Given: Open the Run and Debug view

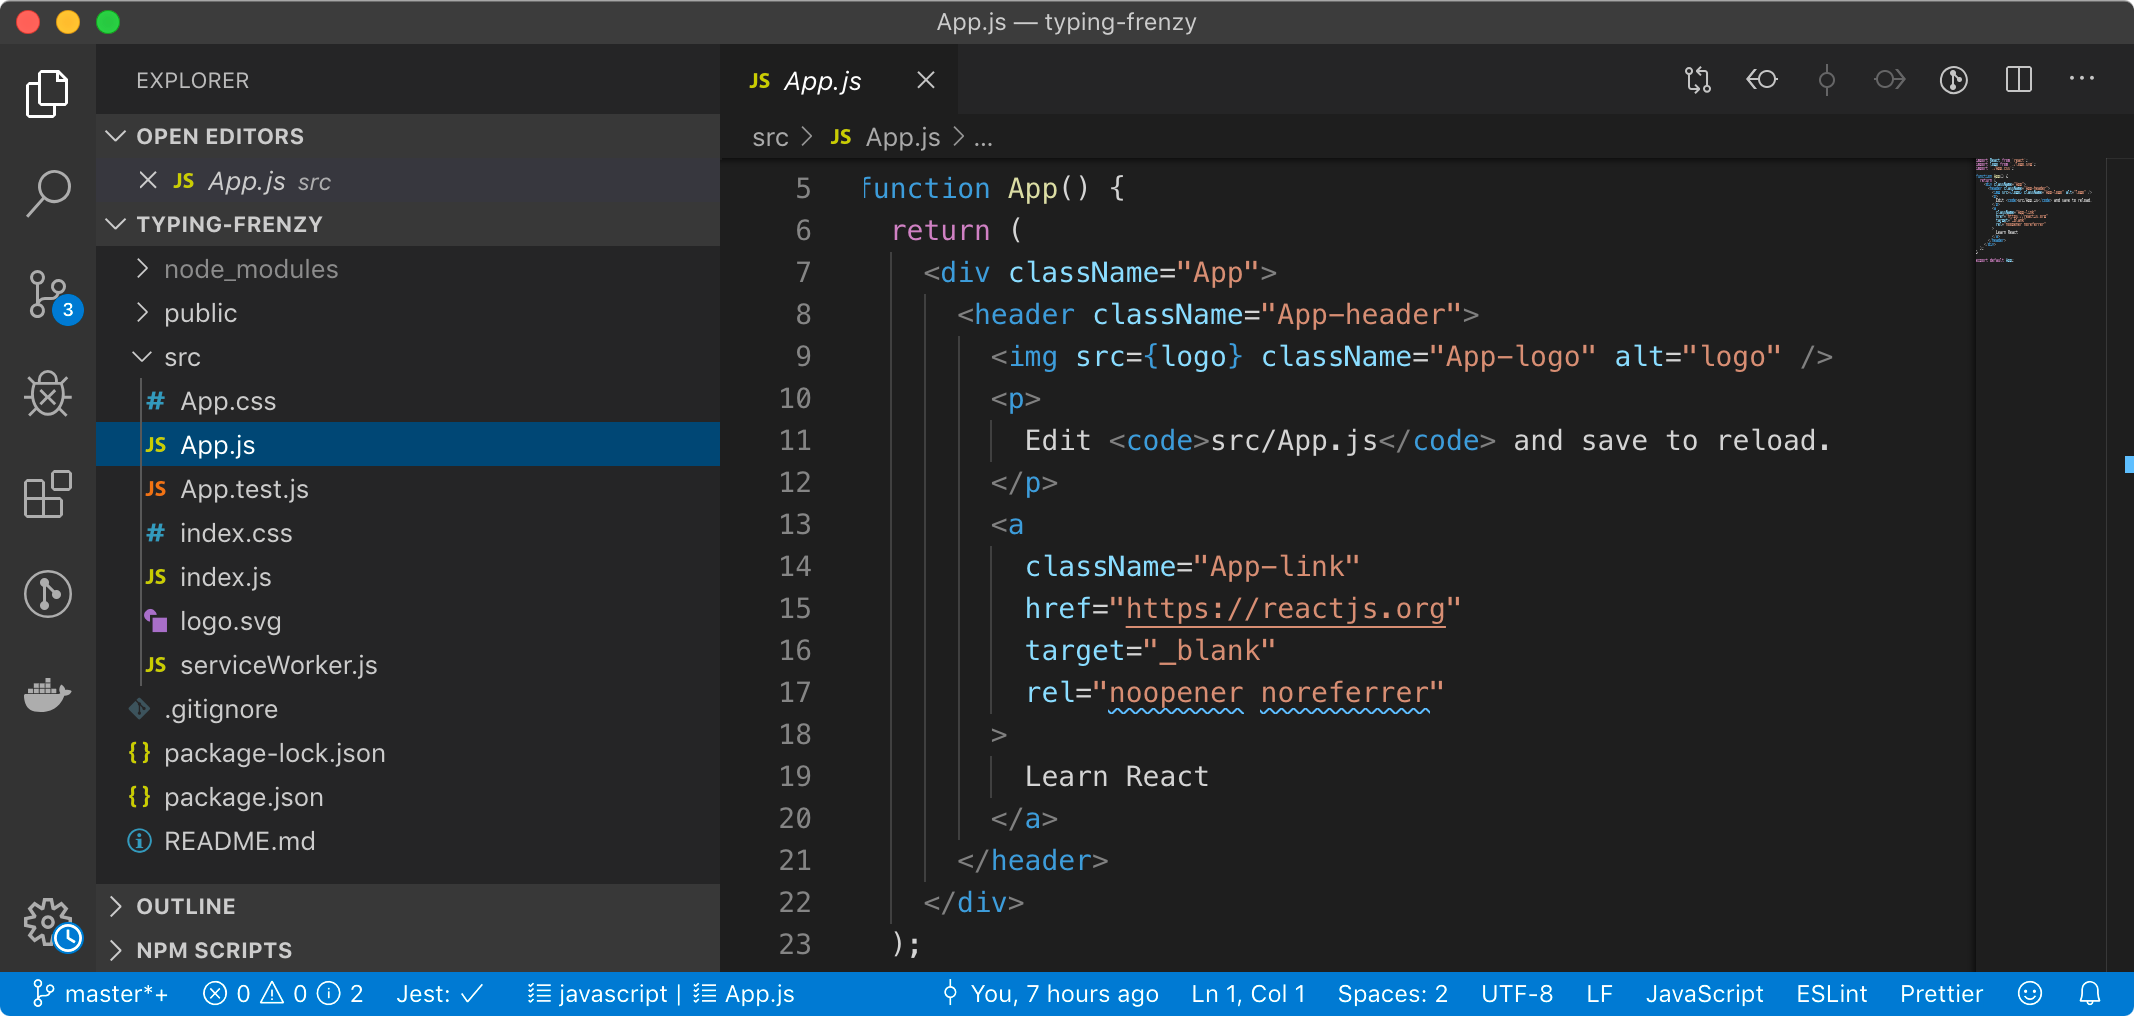Looking at the screenshot, I should click(47, 394).
